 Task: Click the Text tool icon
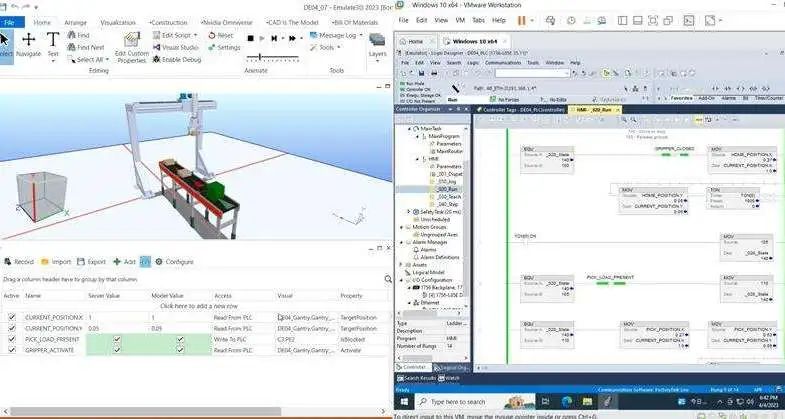[x=55, y=45]
